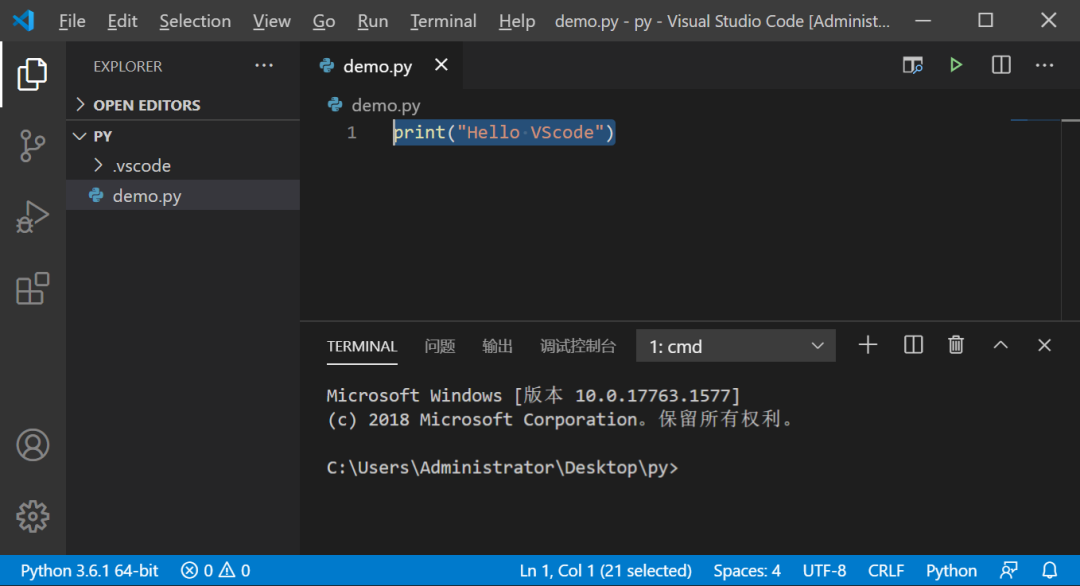Expand the .vscode folder

(x=141, y=166)
